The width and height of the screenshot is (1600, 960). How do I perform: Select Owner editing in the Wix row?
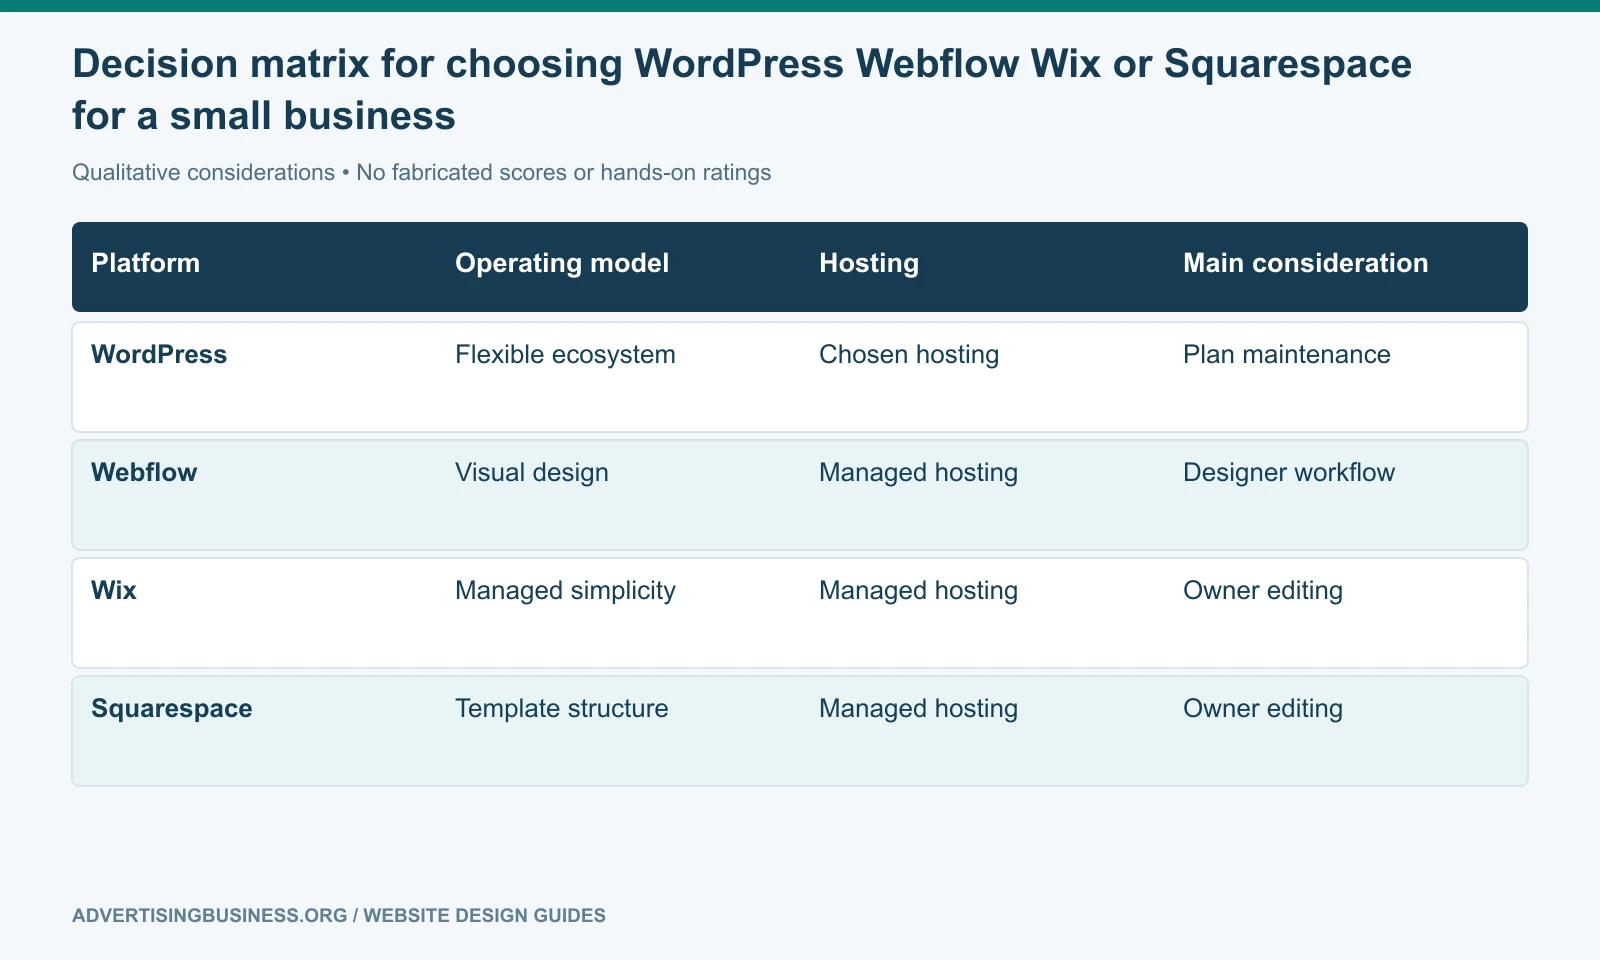coord(1263,590)
